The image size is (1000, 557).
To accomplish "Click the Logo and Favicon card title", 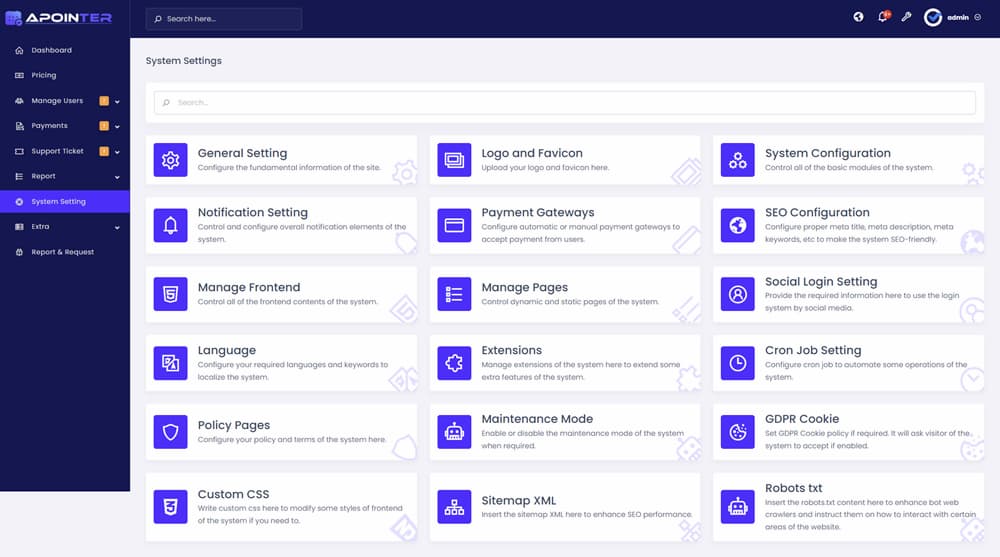I will pos(532,153).
